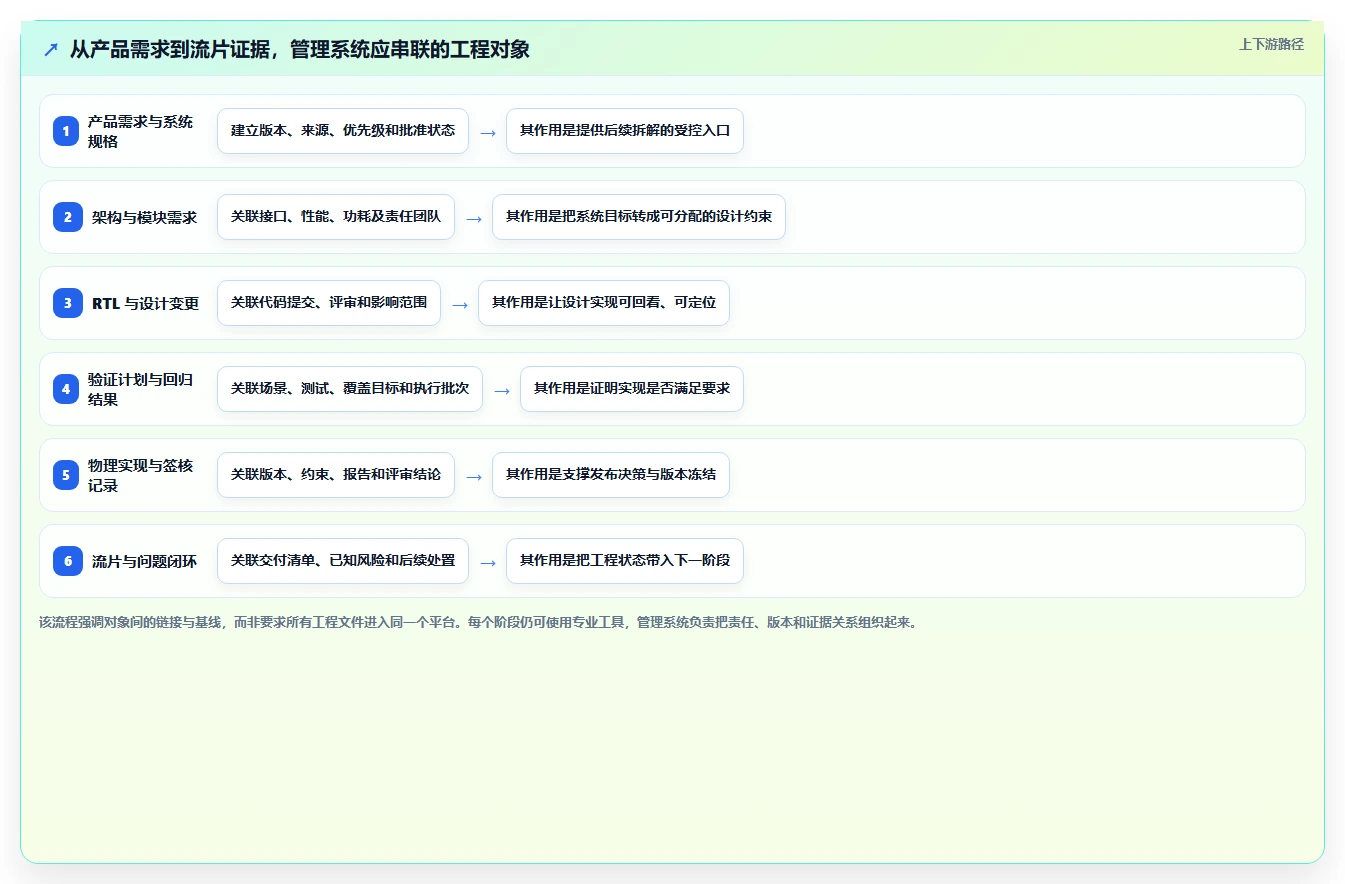Click the footnote starting with 该流程强调对象间的链接与基线

coord(478,622)
